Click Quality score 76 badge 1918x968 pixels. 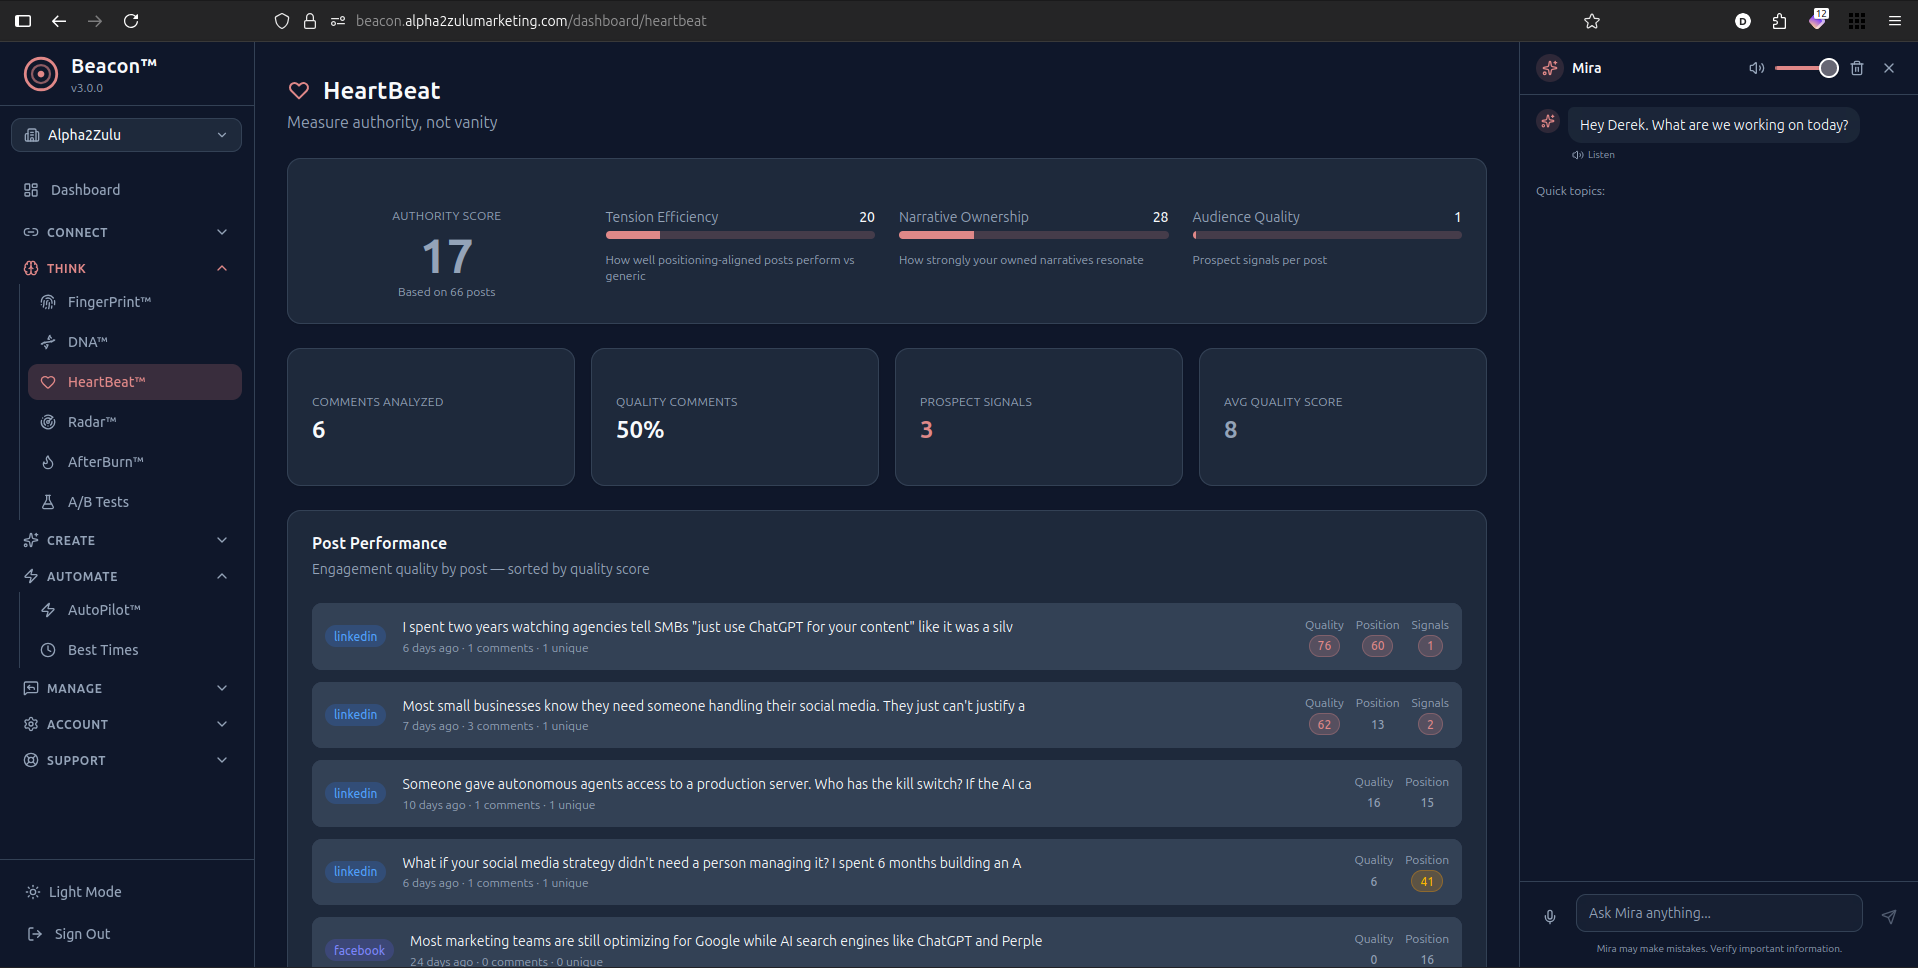pyautogui.click(x=1324, y=646)
